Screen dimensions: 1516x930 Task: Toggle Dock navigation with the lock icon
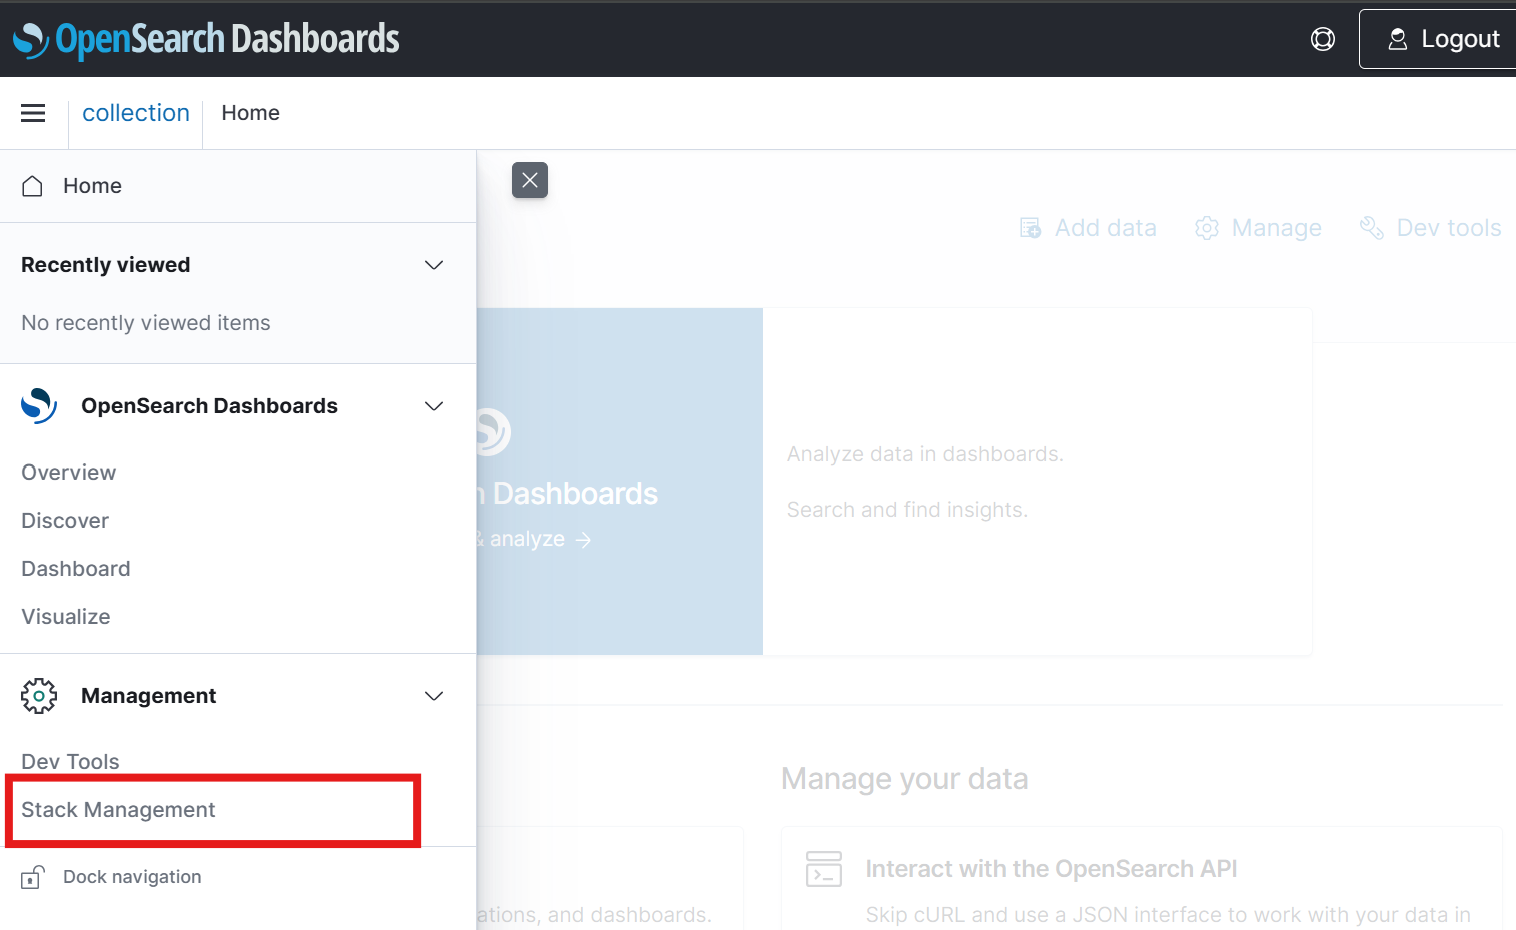31,876
